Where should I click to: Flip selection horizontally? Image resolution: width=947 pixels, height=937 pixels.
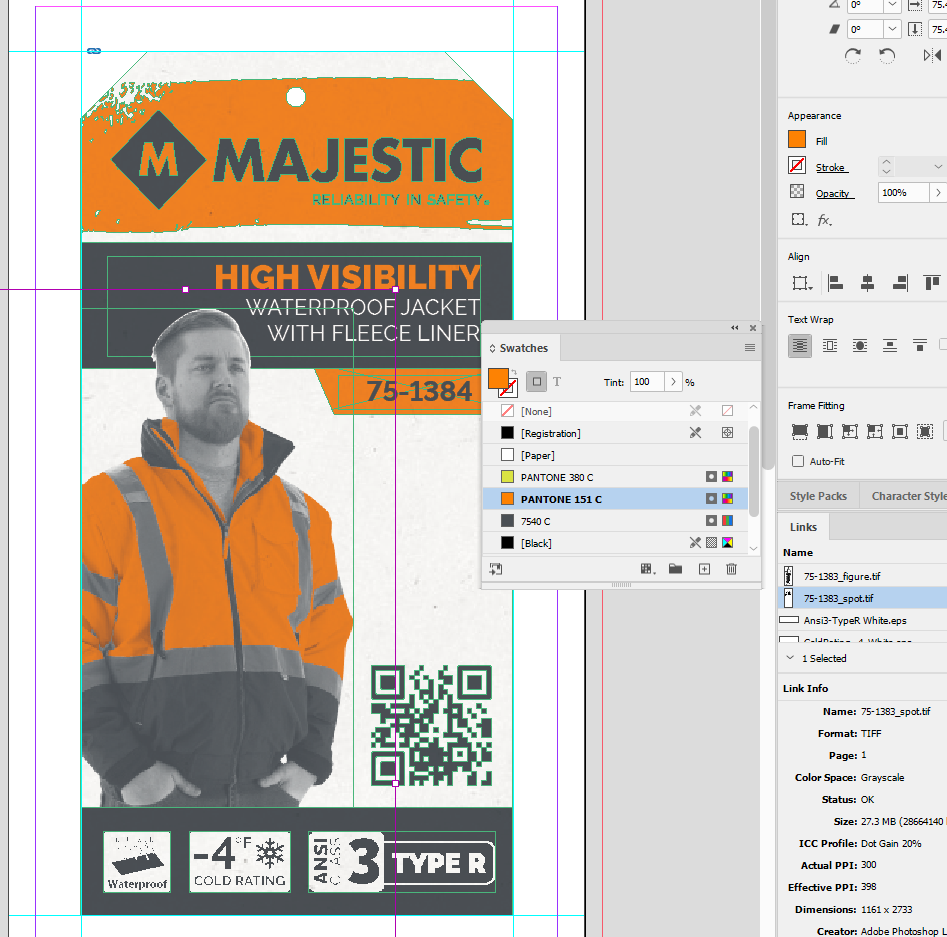(932, 56)
